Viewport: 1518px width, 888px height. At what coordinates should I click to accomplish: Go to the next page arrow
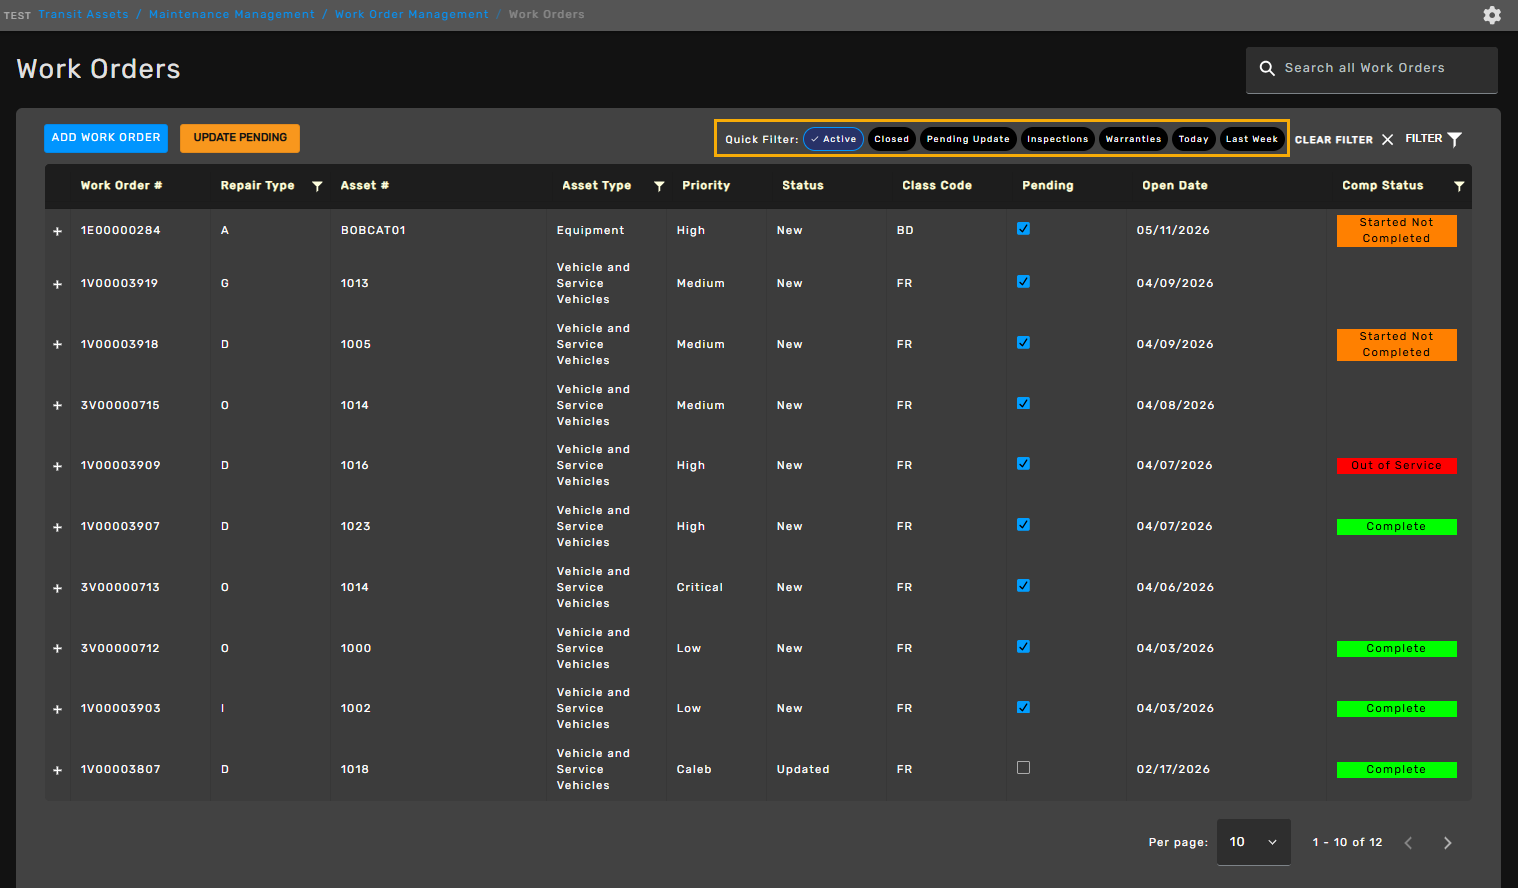(x=1447, y=843)
